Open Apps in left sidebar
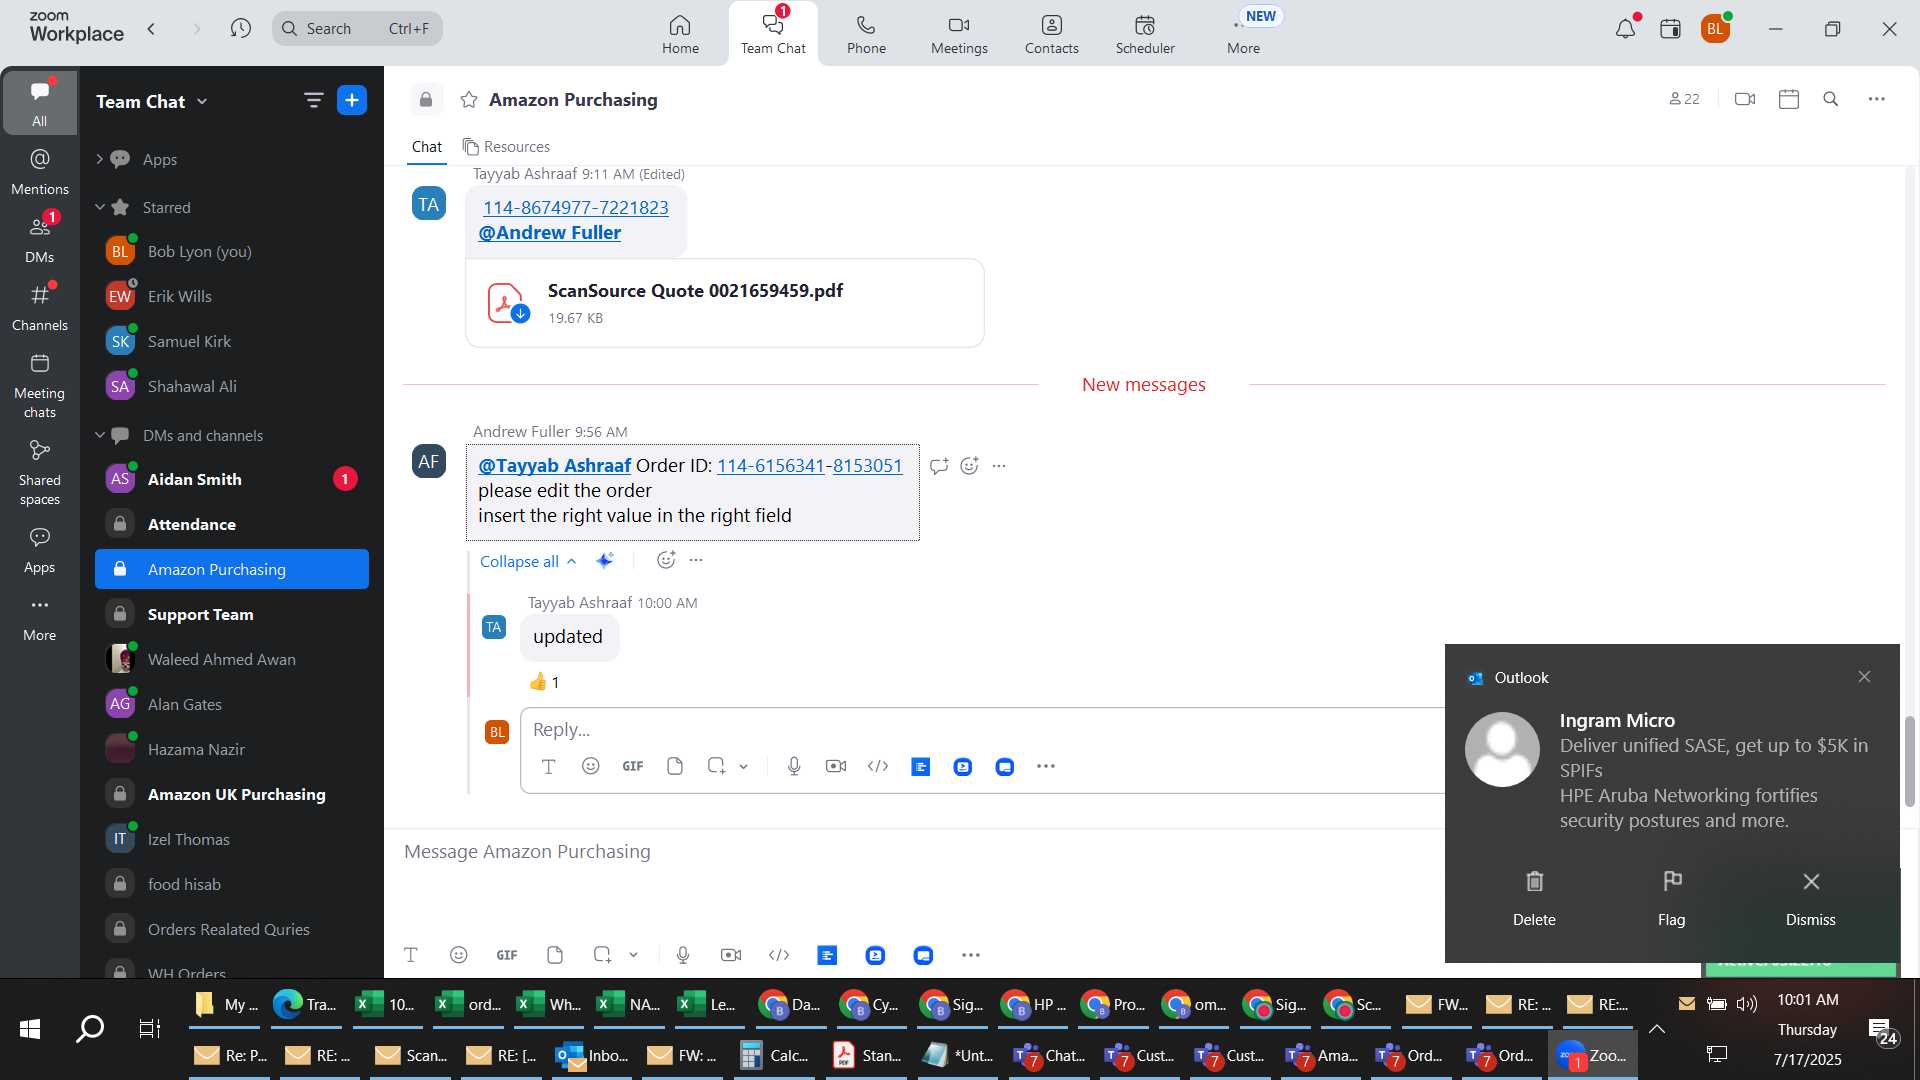The width and height of the screenshot is (1920, 1080). point(40,550)
